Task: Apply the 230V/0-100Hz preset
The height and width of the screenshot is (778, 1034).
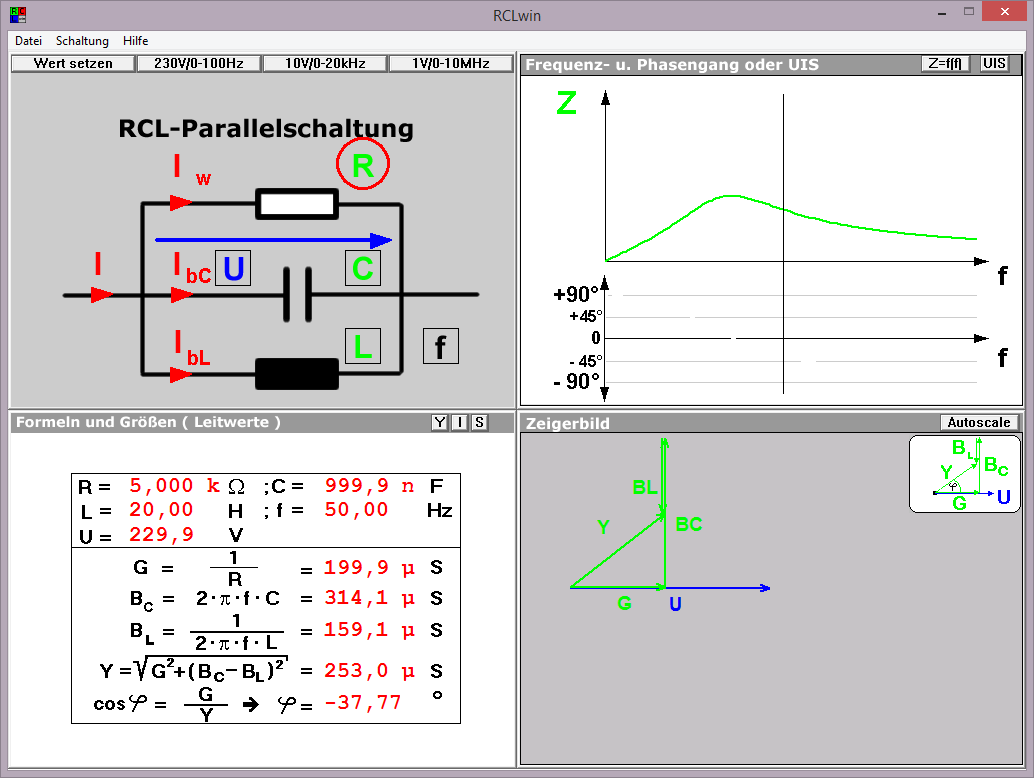Action: click(198, 63)
